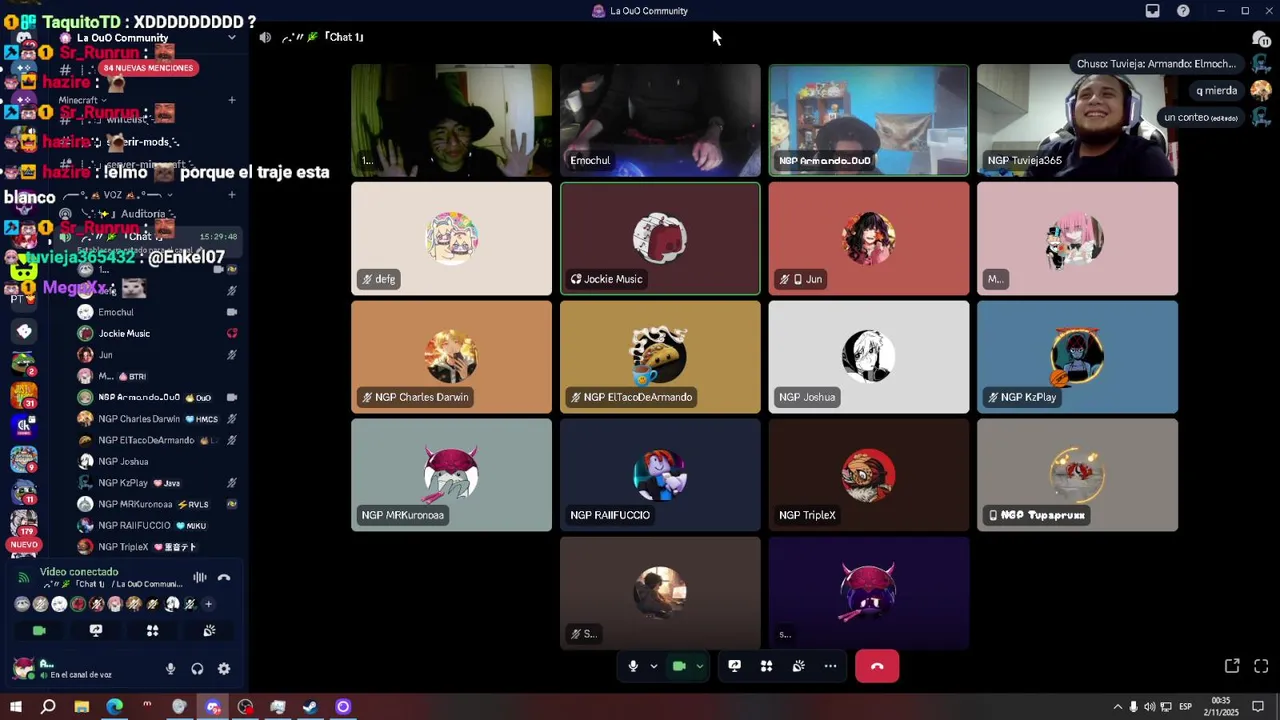Screen dimensions: 1280x720
Task: Focus the NGP KzPlay tile
Action: tap(1077, 357)
